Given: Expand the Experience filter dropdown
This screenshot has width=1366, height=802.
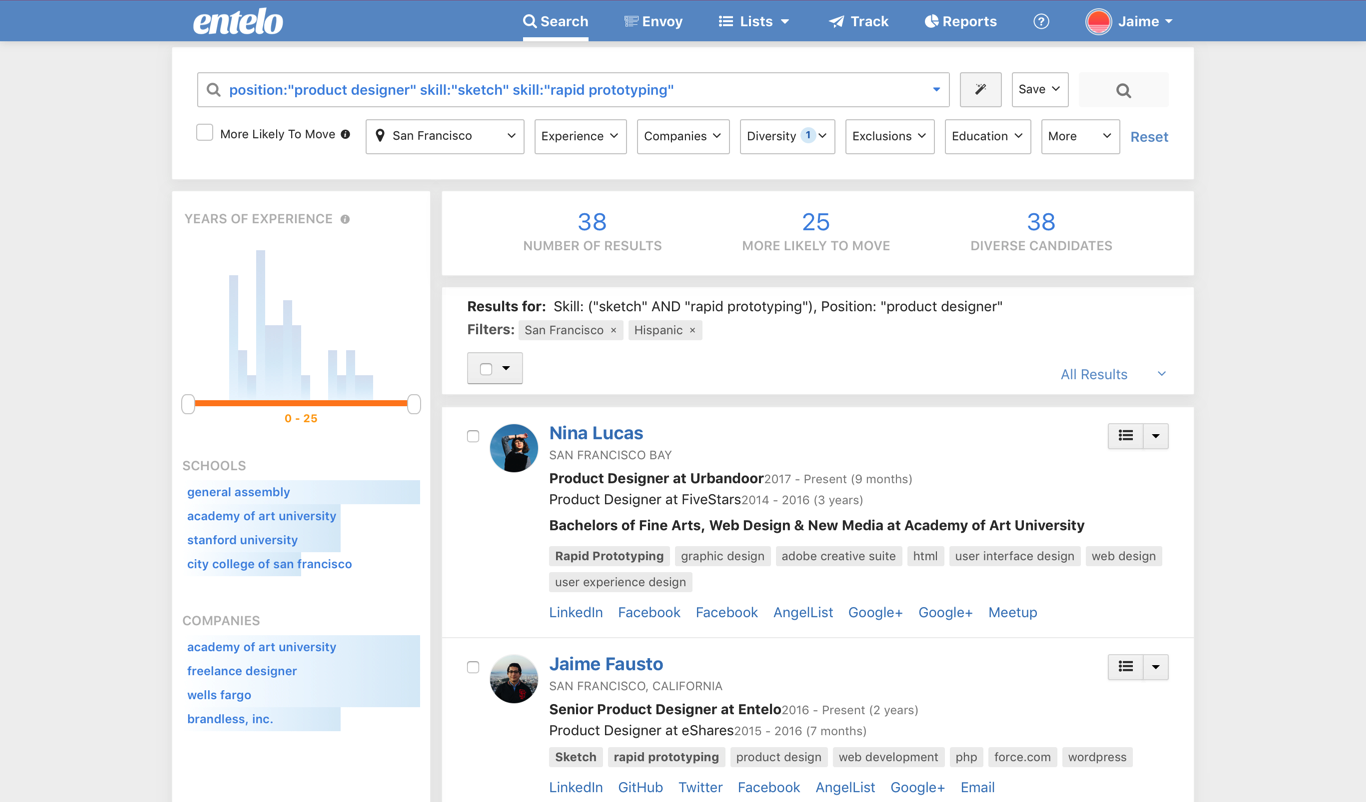Looking at the screenshot, I should [x=580, y=136].
